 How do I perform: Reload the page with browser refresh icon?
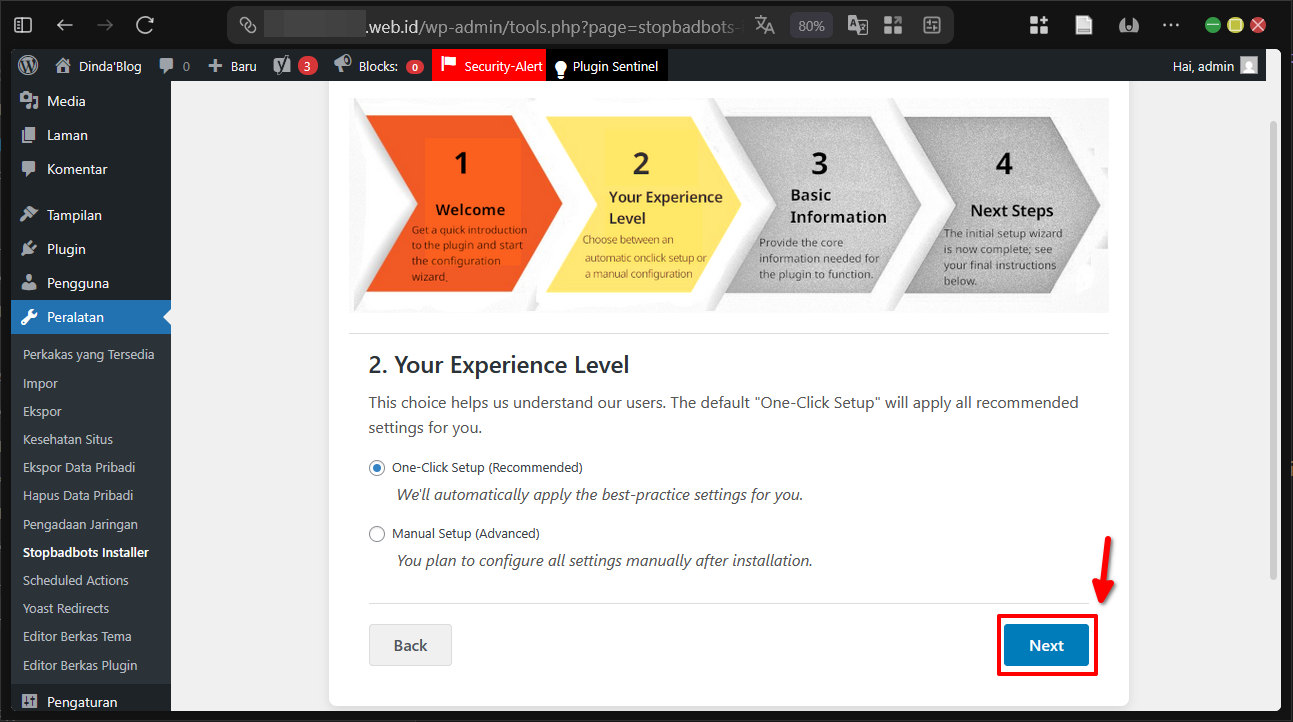click(145, 25)
